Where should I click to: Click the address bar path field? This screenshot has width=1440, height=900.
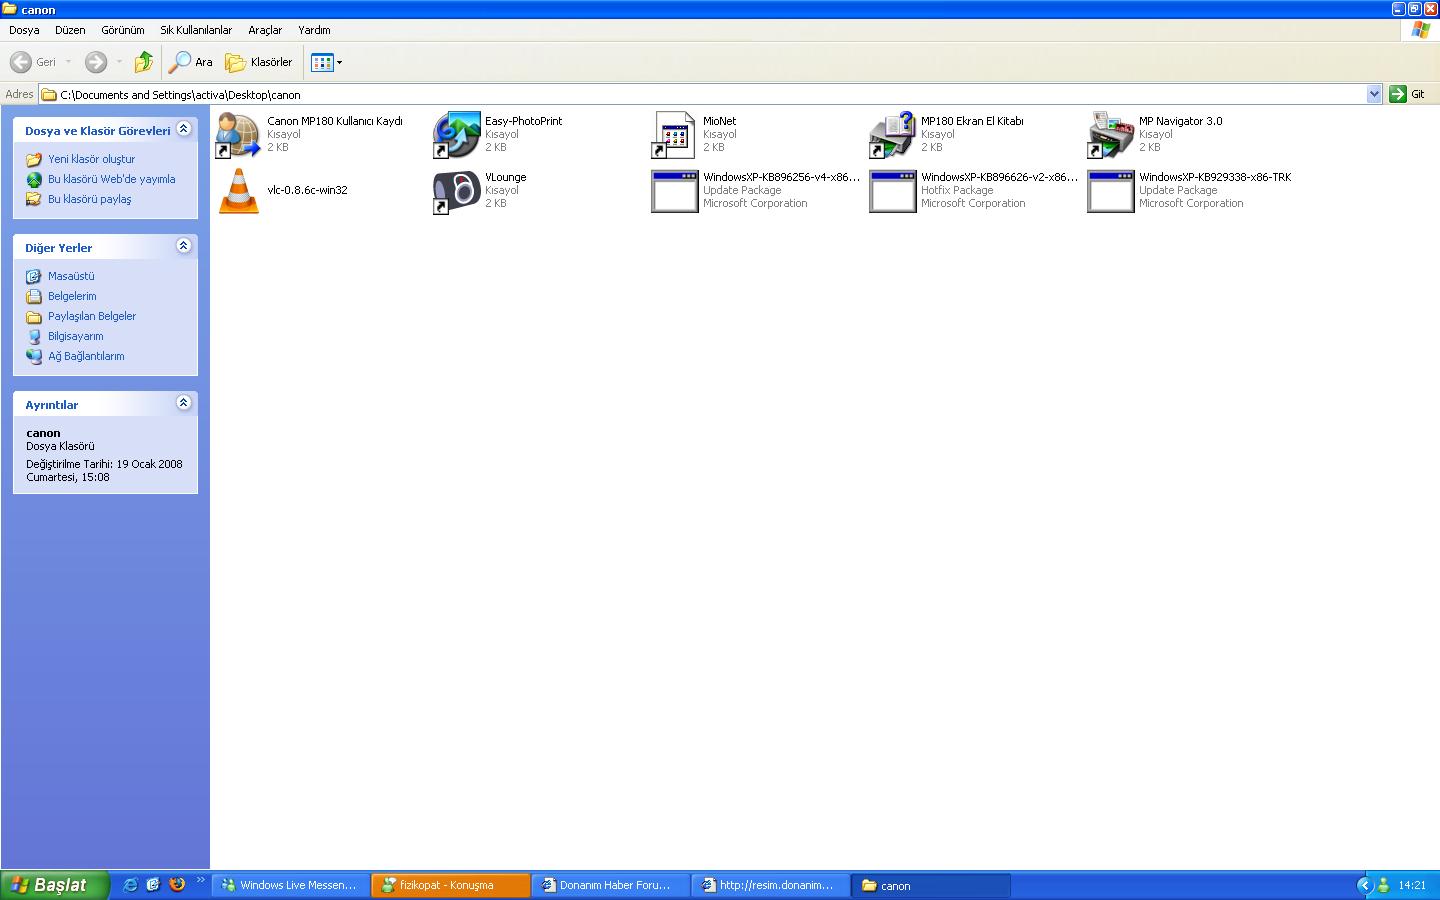711,94
